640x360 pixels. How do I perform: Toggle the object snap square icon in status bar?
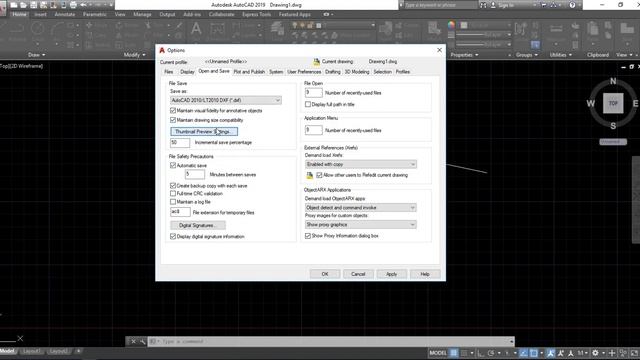[x=533, y=353]
